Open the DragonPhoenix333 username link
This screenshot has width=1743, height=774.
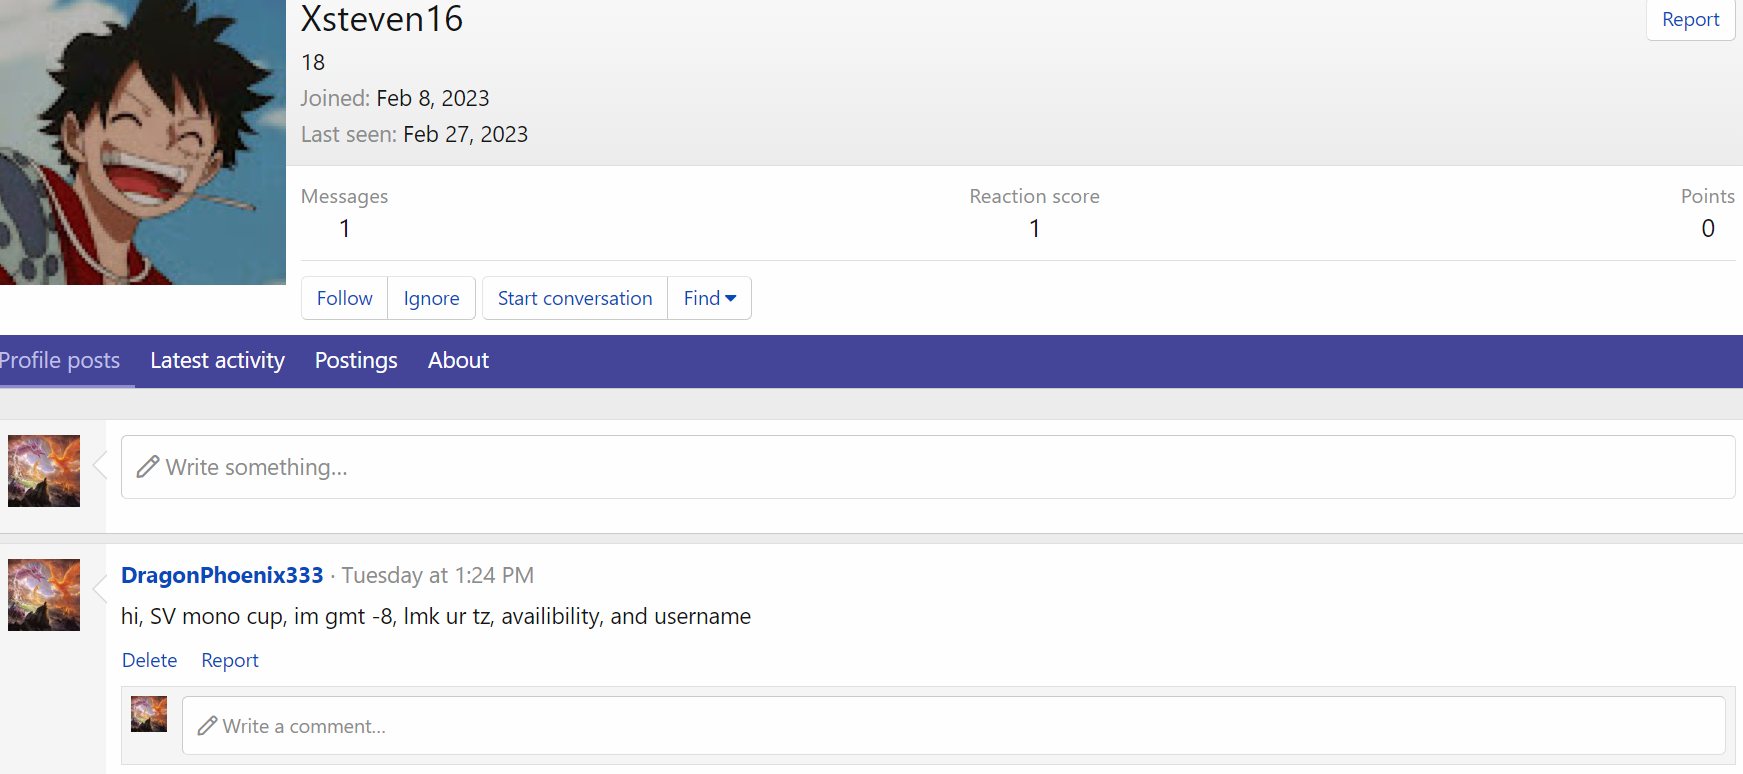pos(222,575)
